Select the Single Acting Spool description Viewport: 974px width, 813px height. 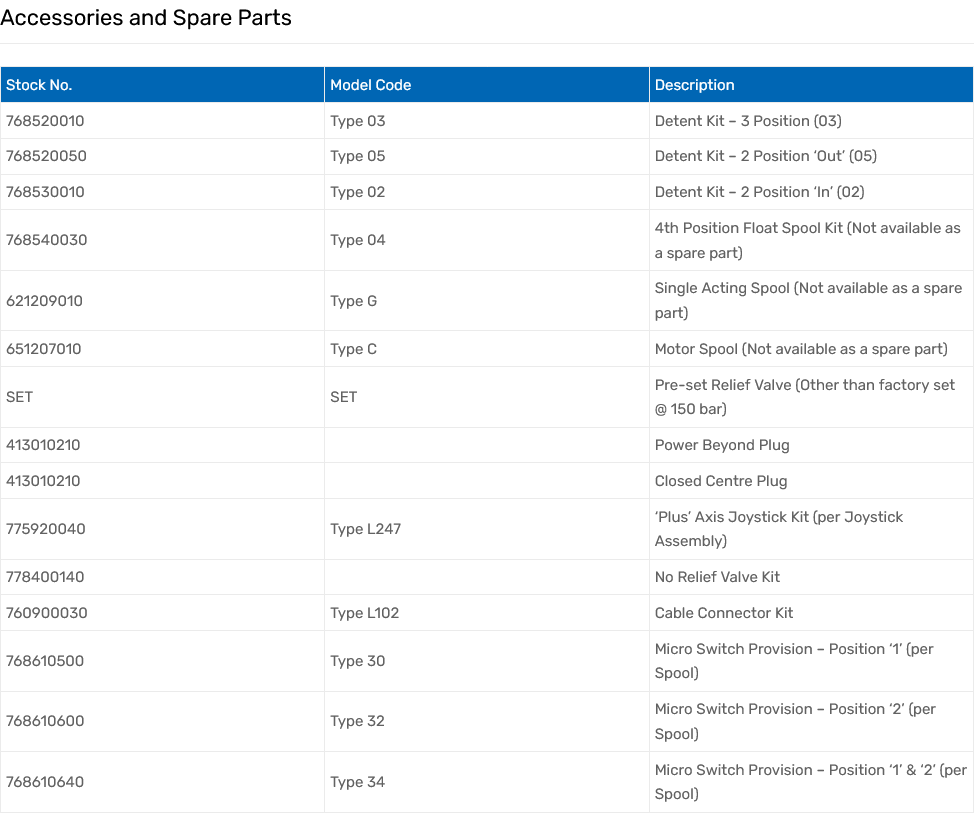tap(807, 300)
